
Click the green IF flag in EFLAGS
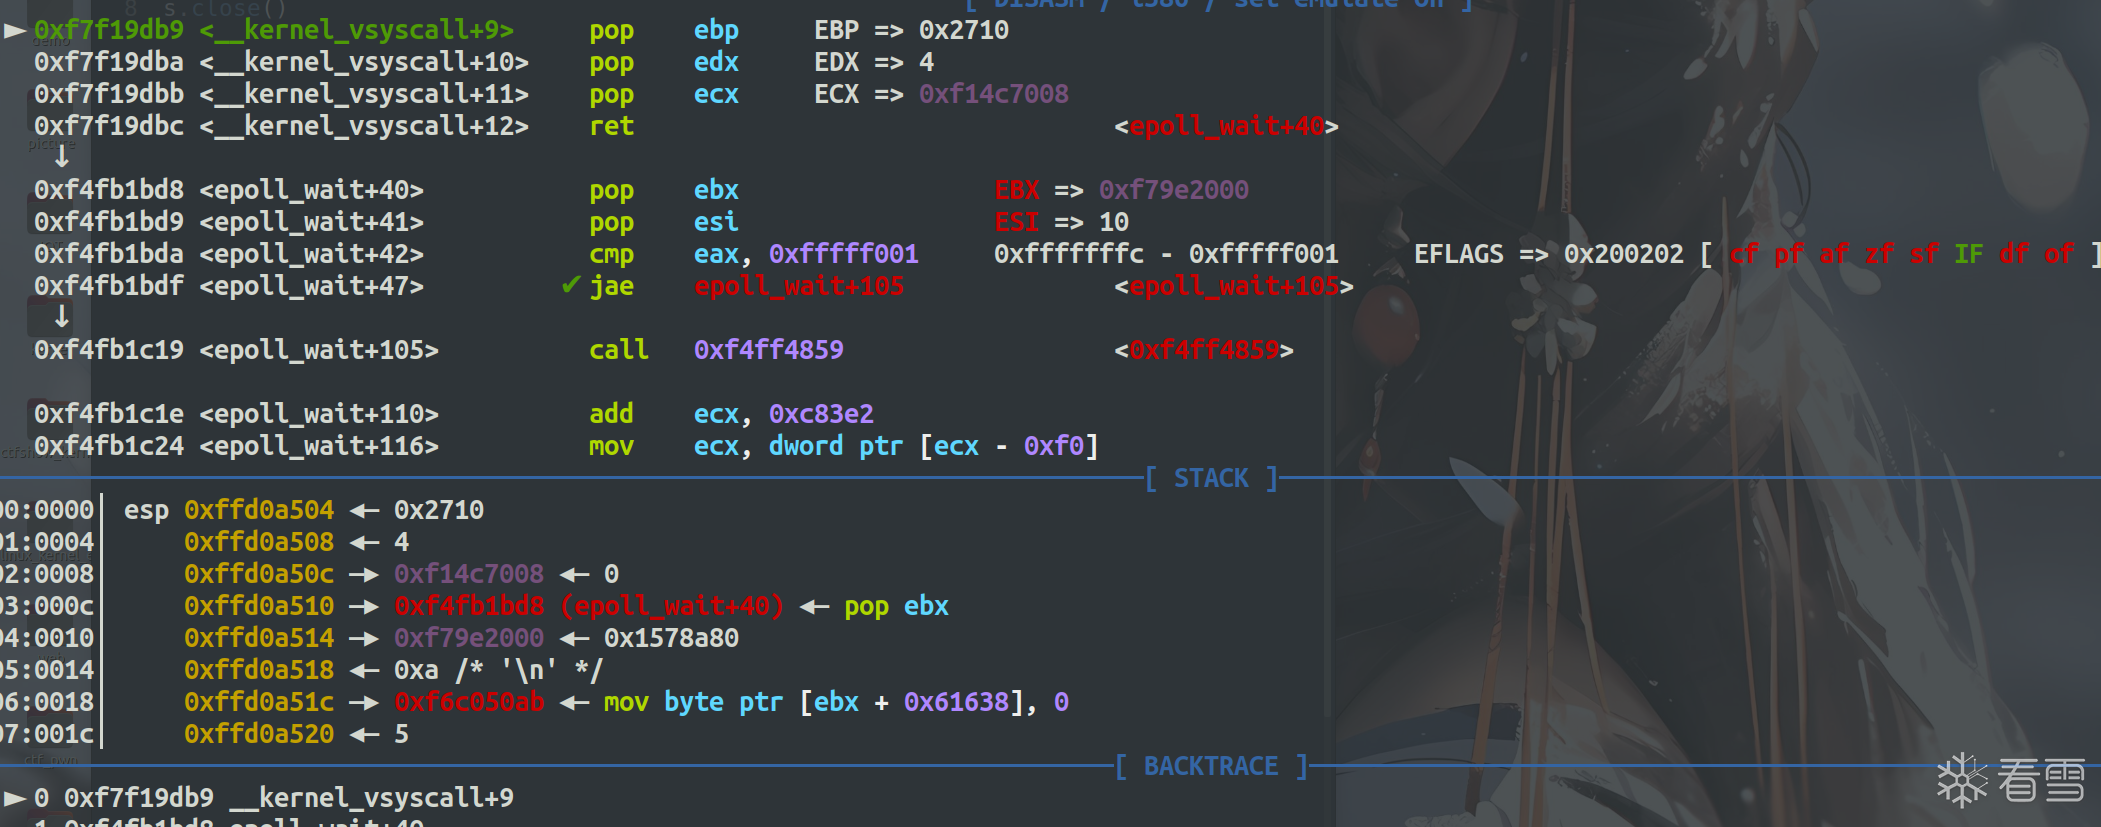[x=1968, y=254]
